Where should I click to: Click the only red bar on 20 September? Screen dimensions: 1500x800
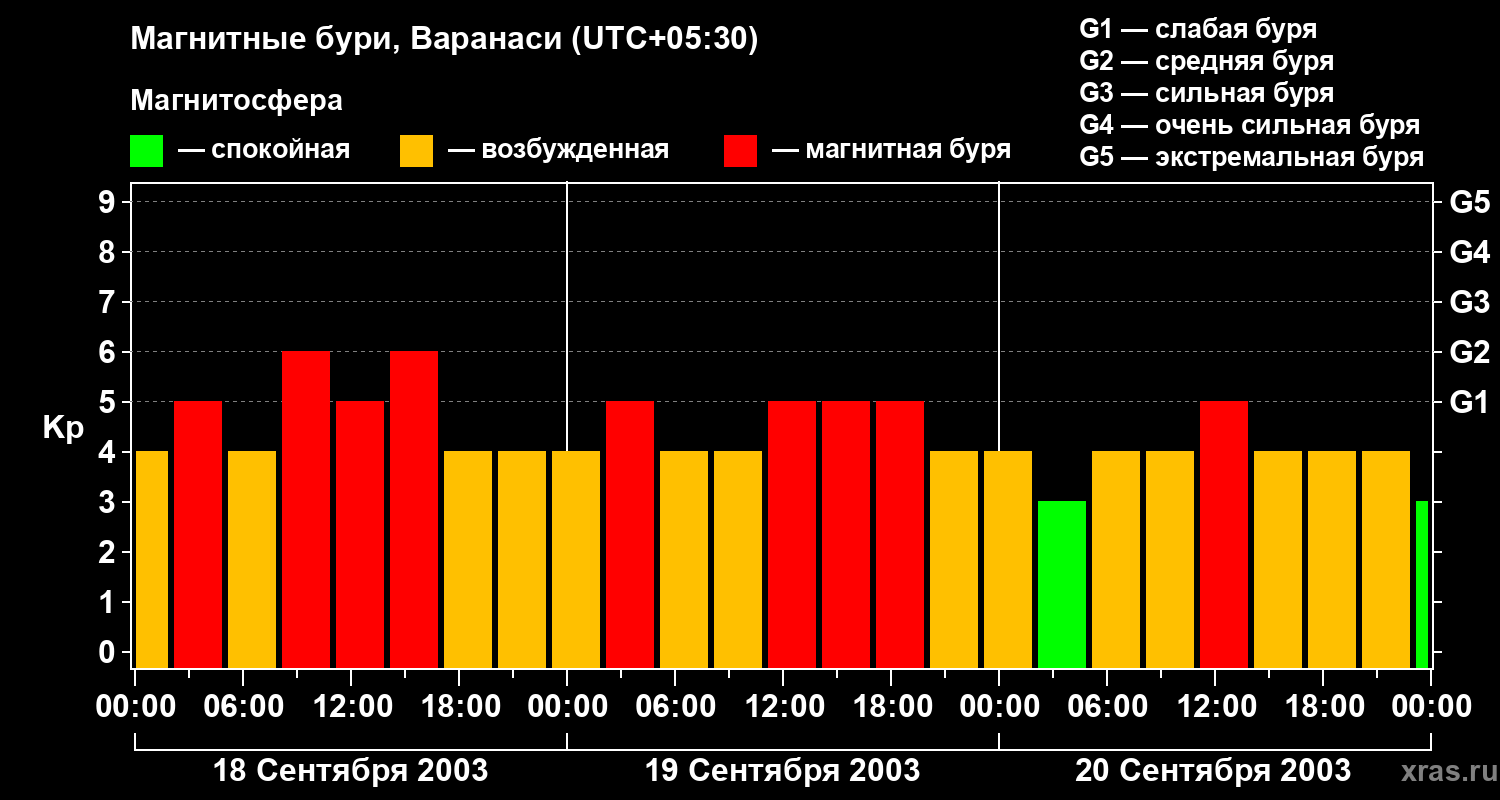[1224, 535]
